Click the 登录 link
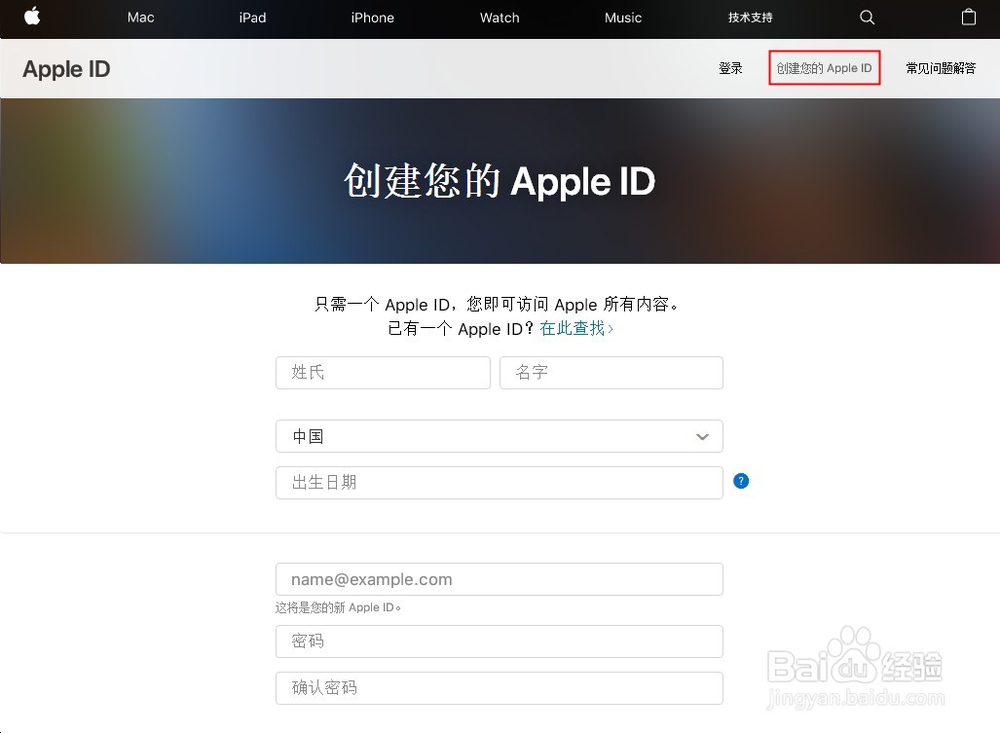 [730, 68]
